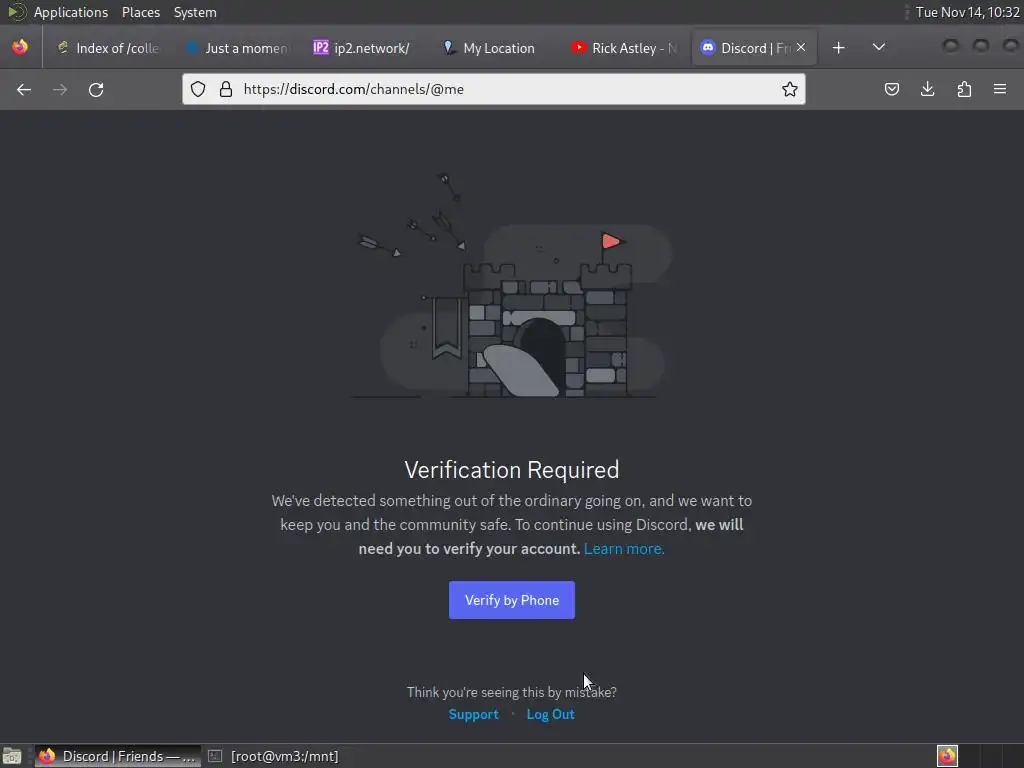Open the Firefox hamburger menu
This screenshot has width=1024, height=768.
click(x=1000, y=89)
